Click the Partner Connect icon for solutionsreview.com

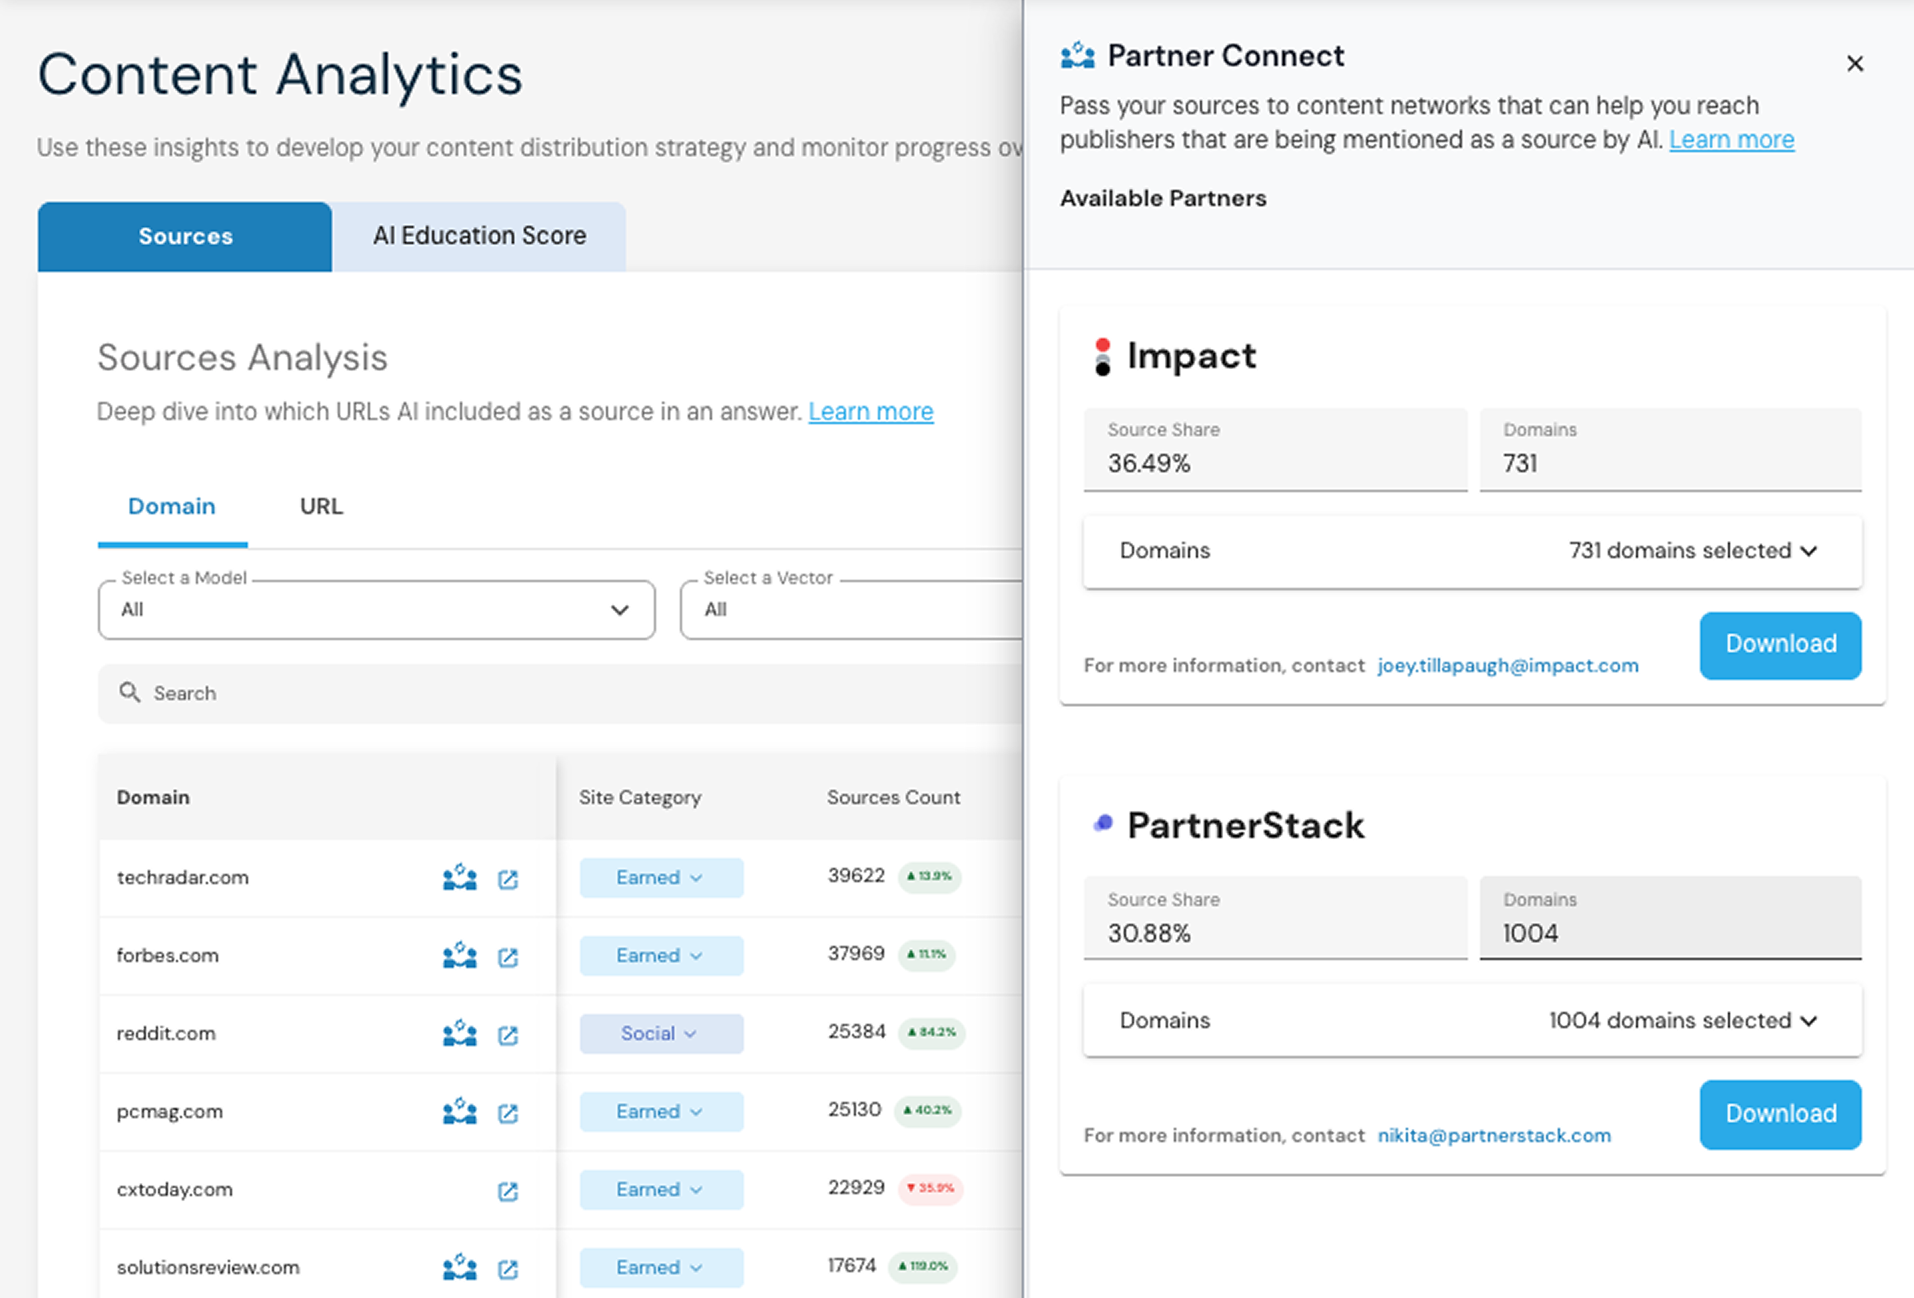coord(458,1267)
